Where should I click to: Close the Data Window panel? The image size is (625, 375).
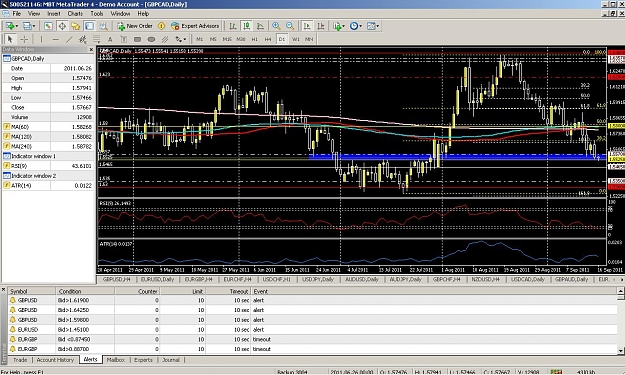[91, 49]
